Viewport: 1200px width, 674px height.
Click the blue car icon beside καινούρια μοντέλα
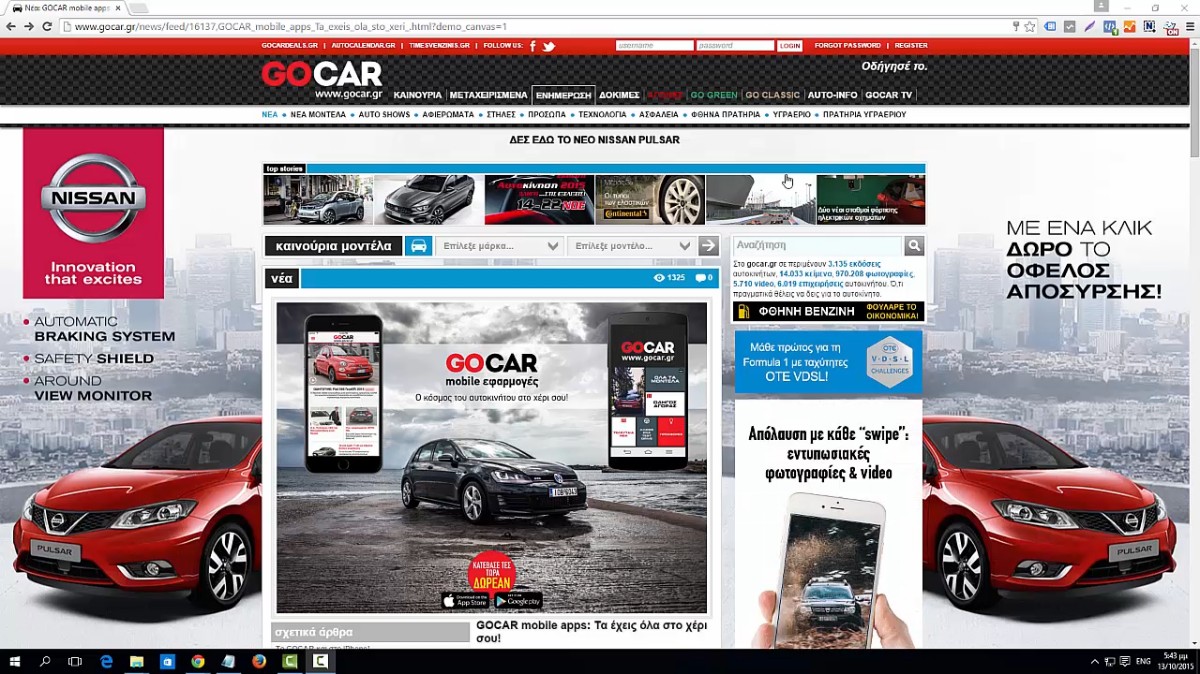coord(418,246)
